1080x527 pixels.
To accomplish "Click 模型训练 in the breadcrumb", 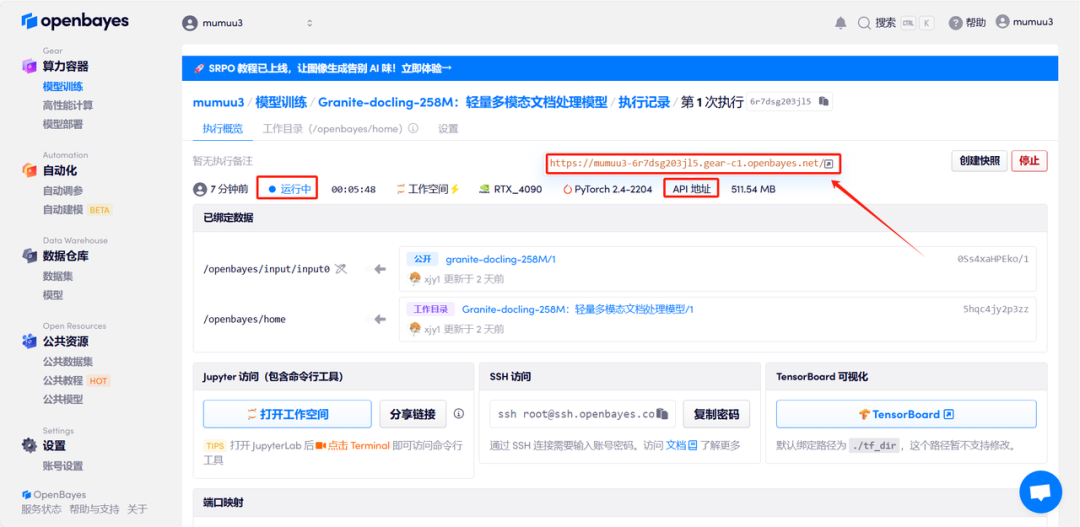I will (x=281, y=102).
